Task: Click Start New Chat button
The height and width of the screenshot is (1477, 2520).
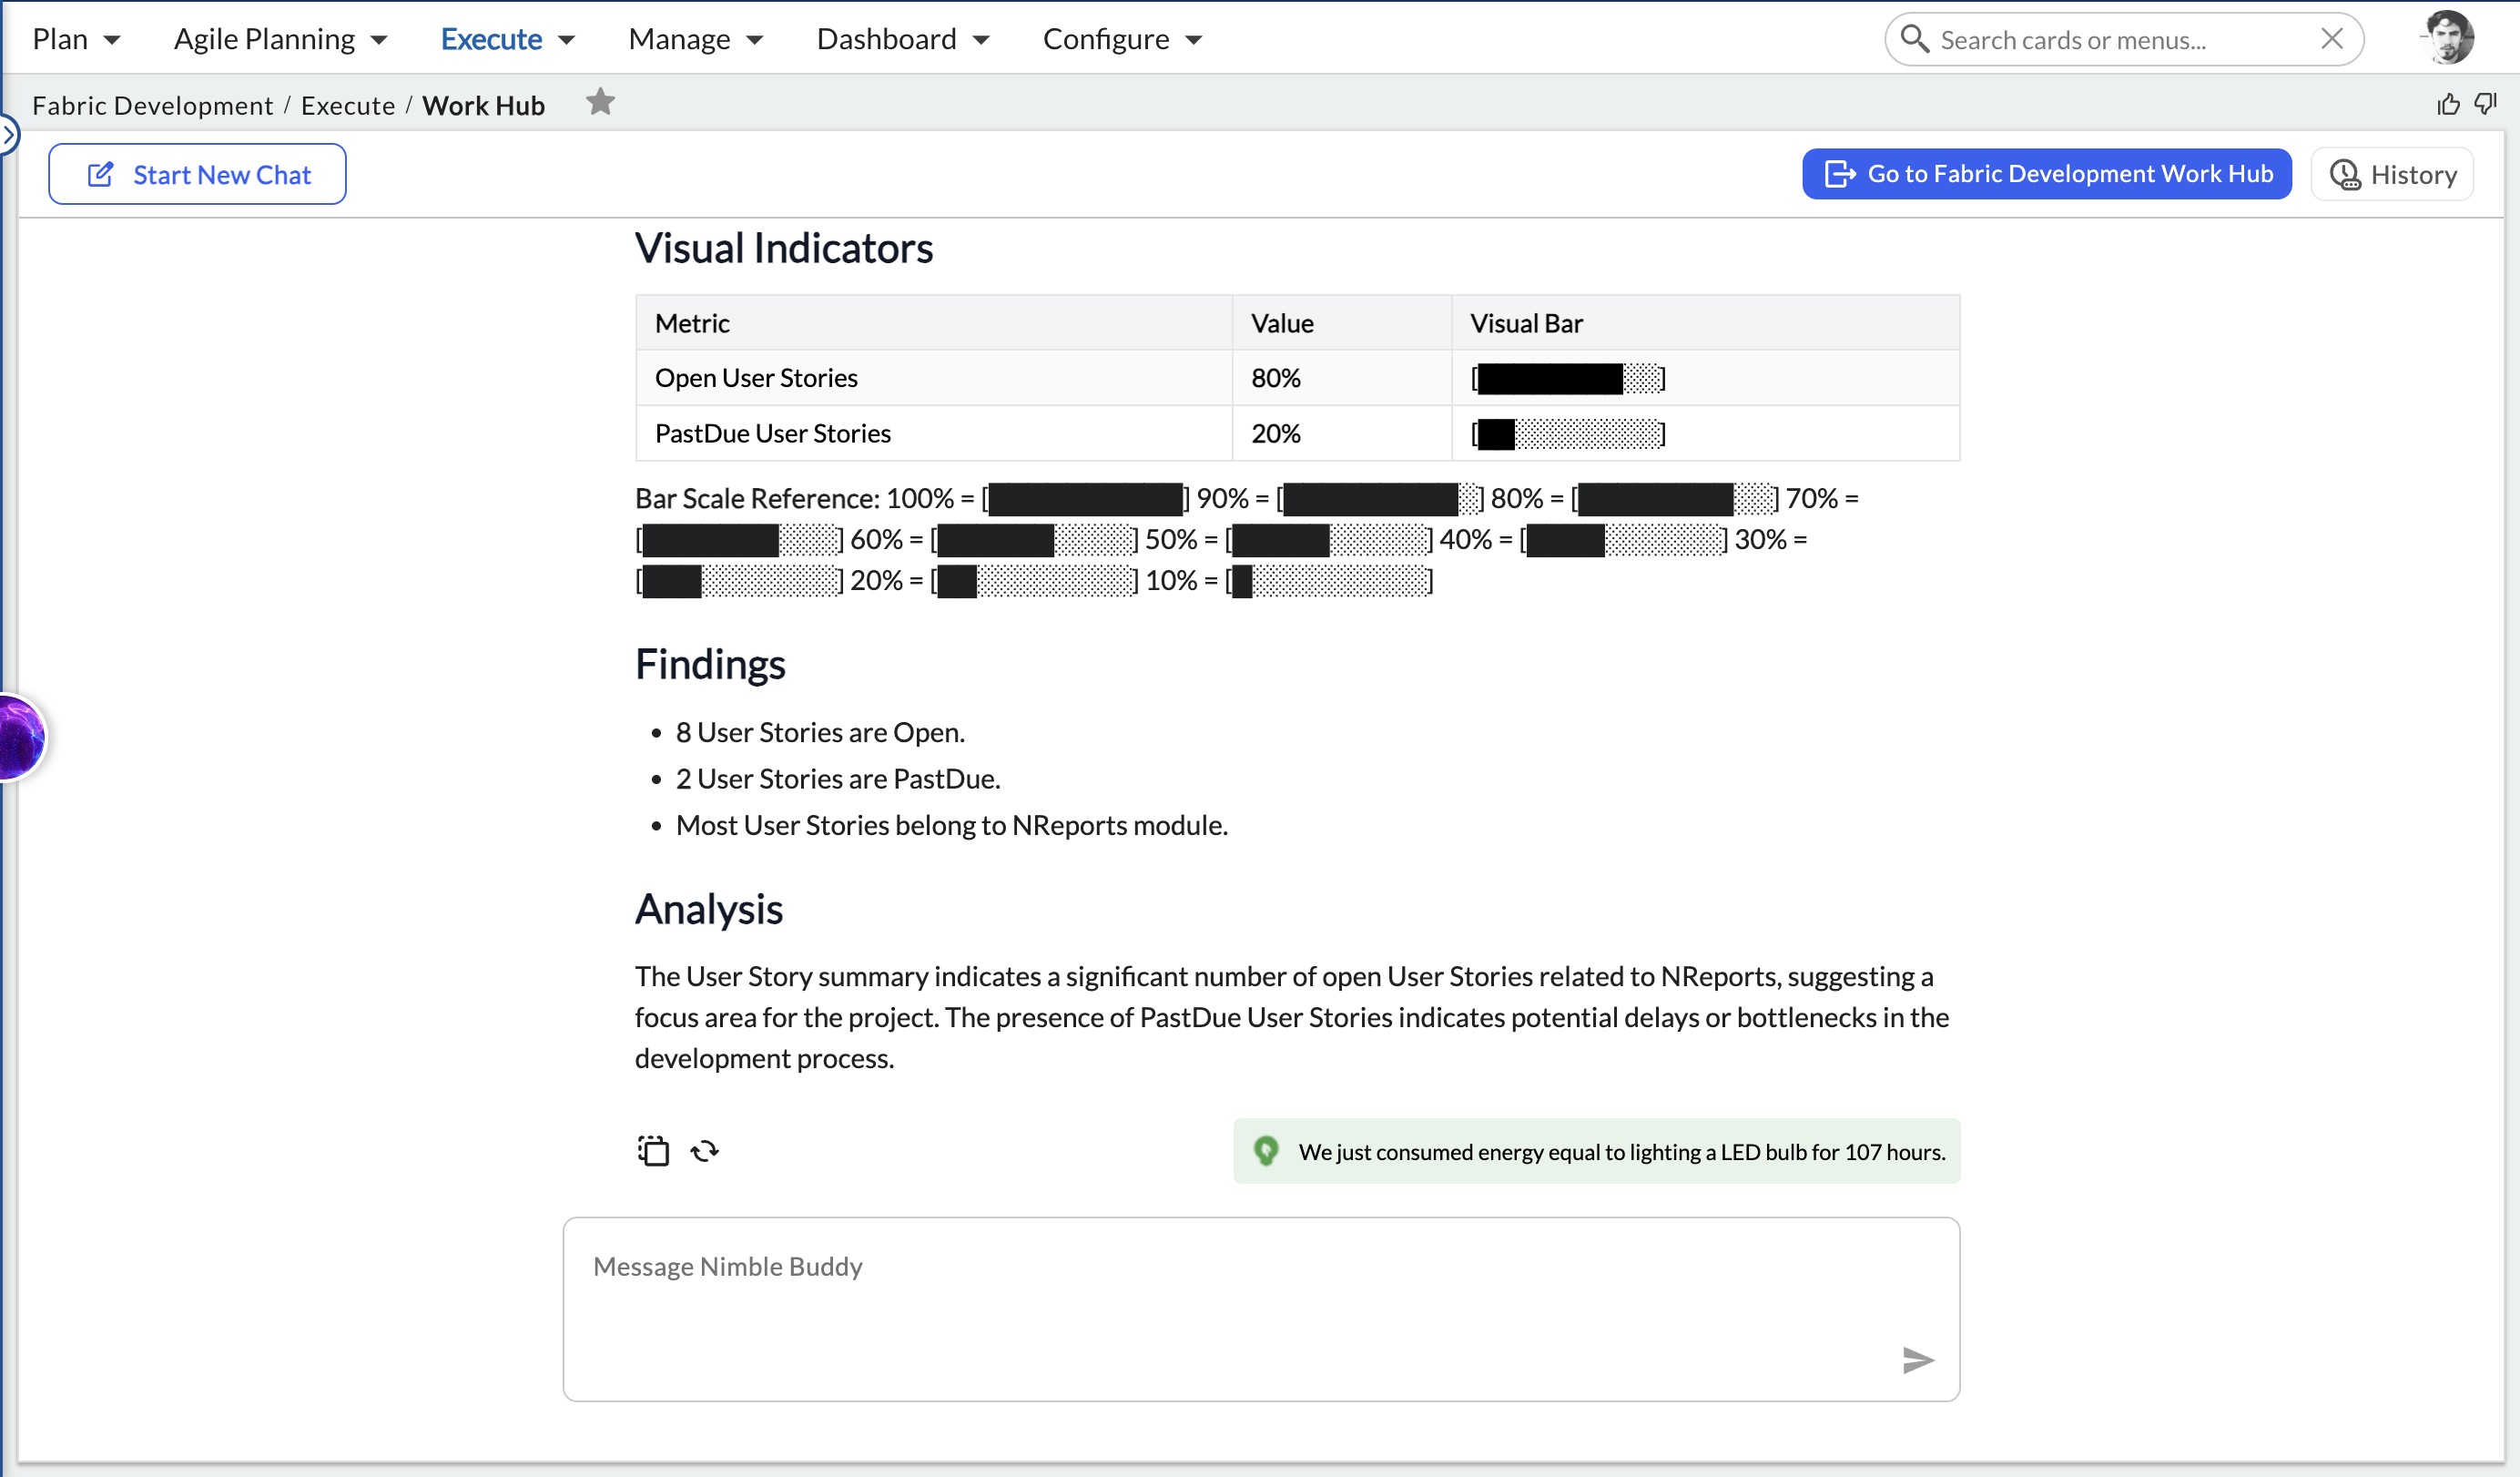Action: [198, 174]
